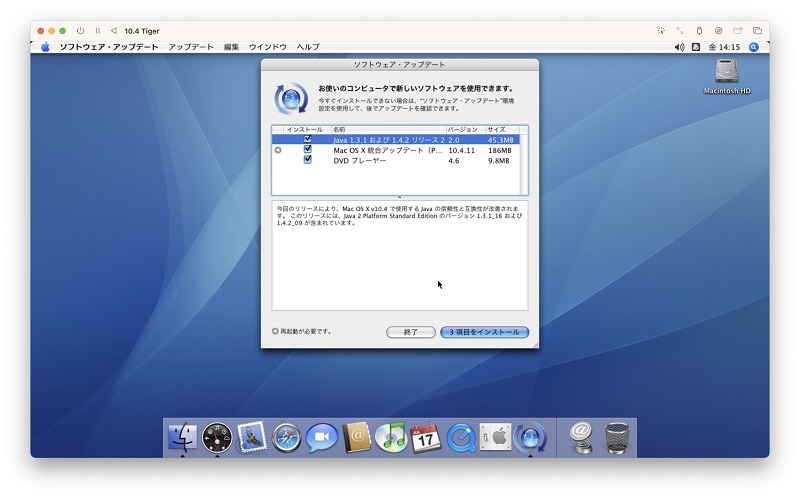800x498 pixels.
Task: Open Macintosh HD desktop drive icon
Action: click(x=727, y=77)
